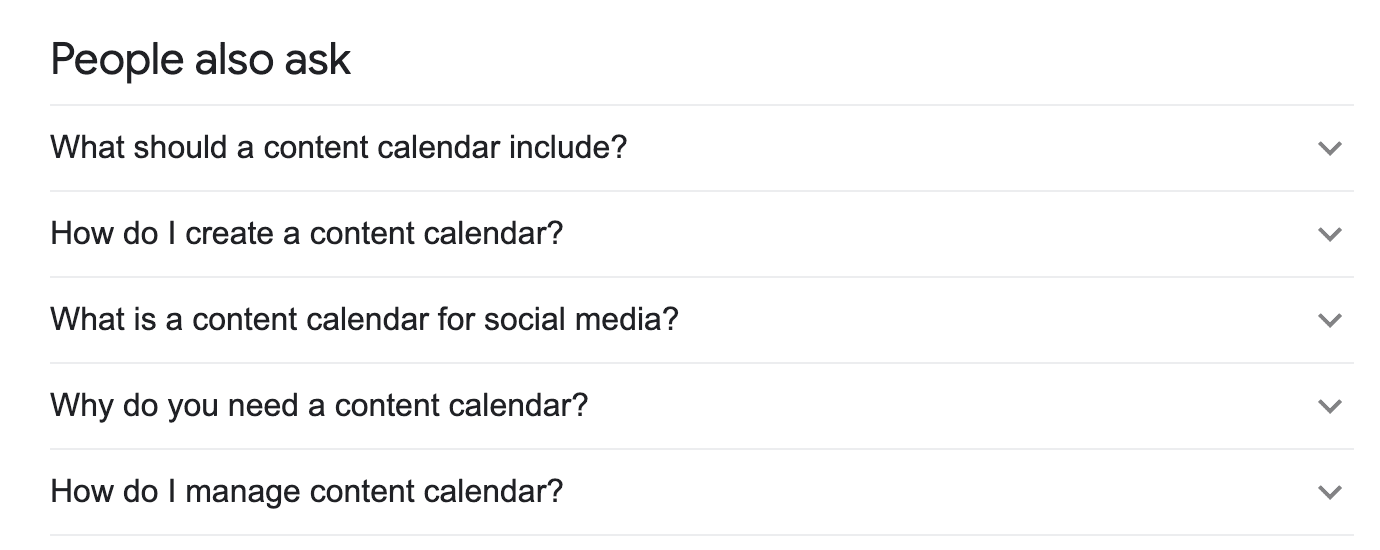Click blank space in the 'What should a content calendar include?' row

[x=950, y=148]
